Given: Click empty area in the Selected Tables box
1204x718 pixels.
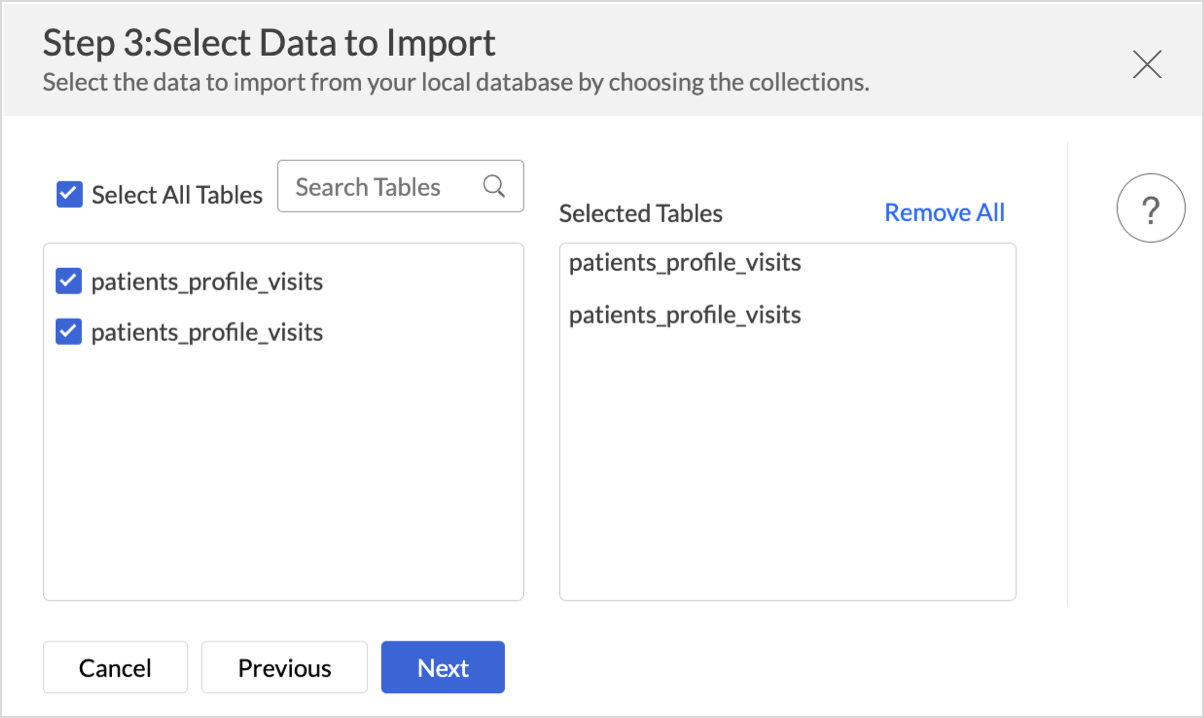Looking at the screenshot, I should click(787, 470).
